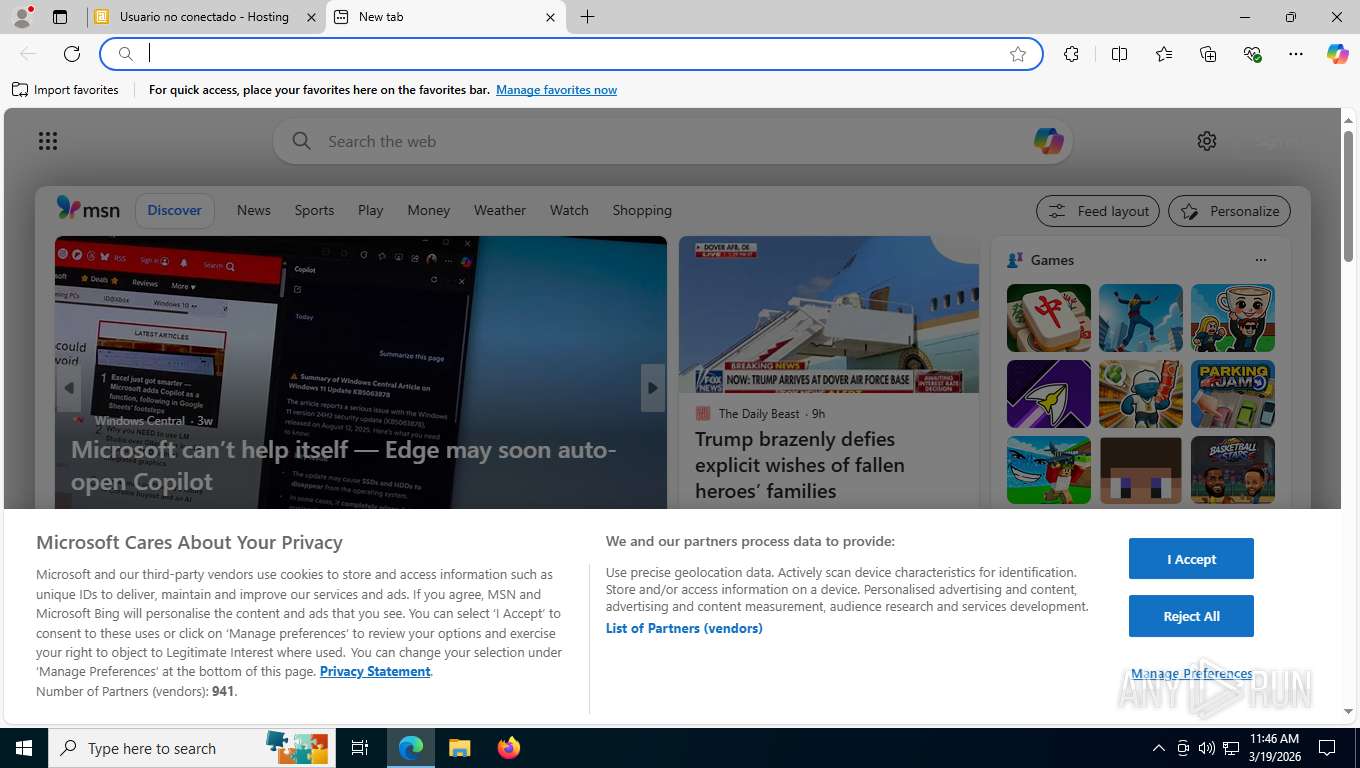1360x768 pixels.
Task: Open the Games card options ellipsis
Action: pyautogui.click(x=1261, y=260)
